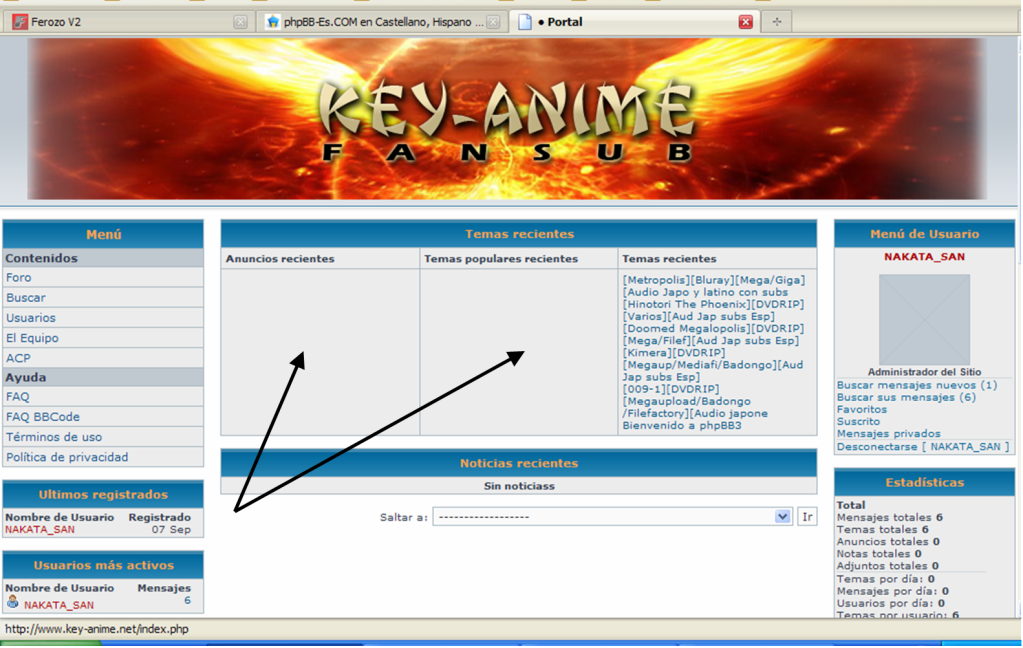The height and width of the screenshot is (648, 1023).
Task: Click the NAKATA_SAN name in Menú de Usuario
Action: [924, 257]
